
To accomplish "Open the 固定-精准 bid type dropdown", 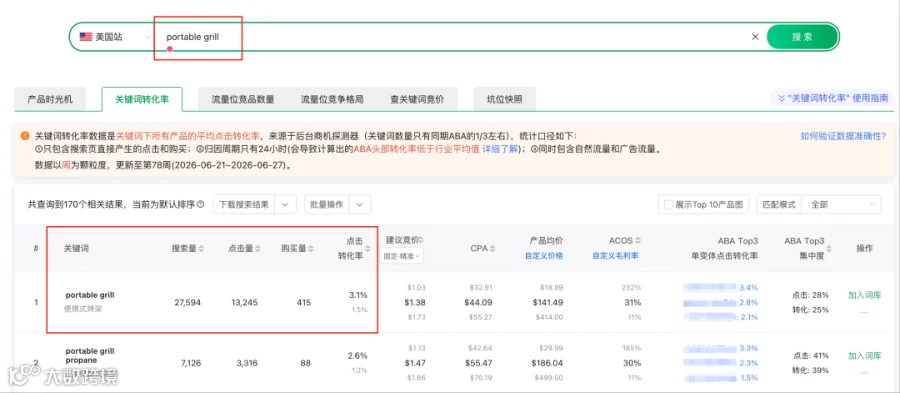I will 401,255.
